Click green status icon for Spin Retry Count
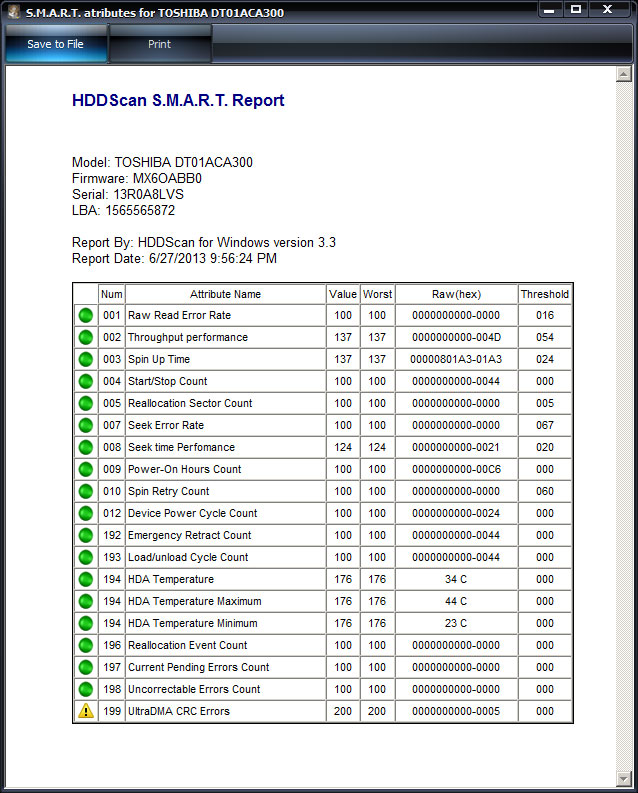 pyautogui.click(x=86, y=492)
